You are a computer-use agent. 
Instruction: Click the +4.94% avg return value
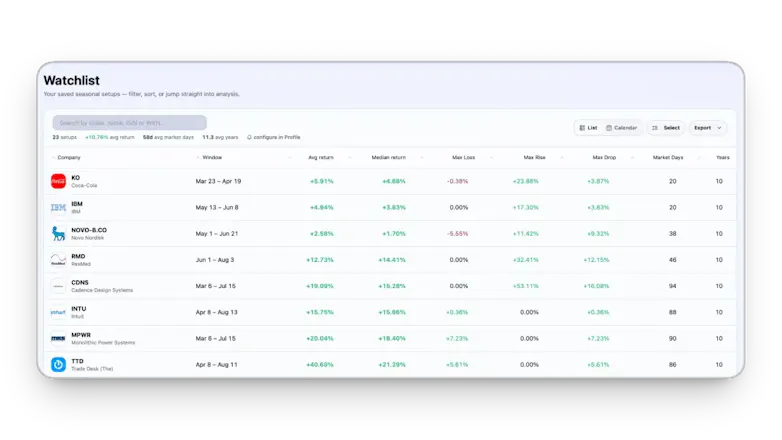pyautogui.click(x=322, y=208)
